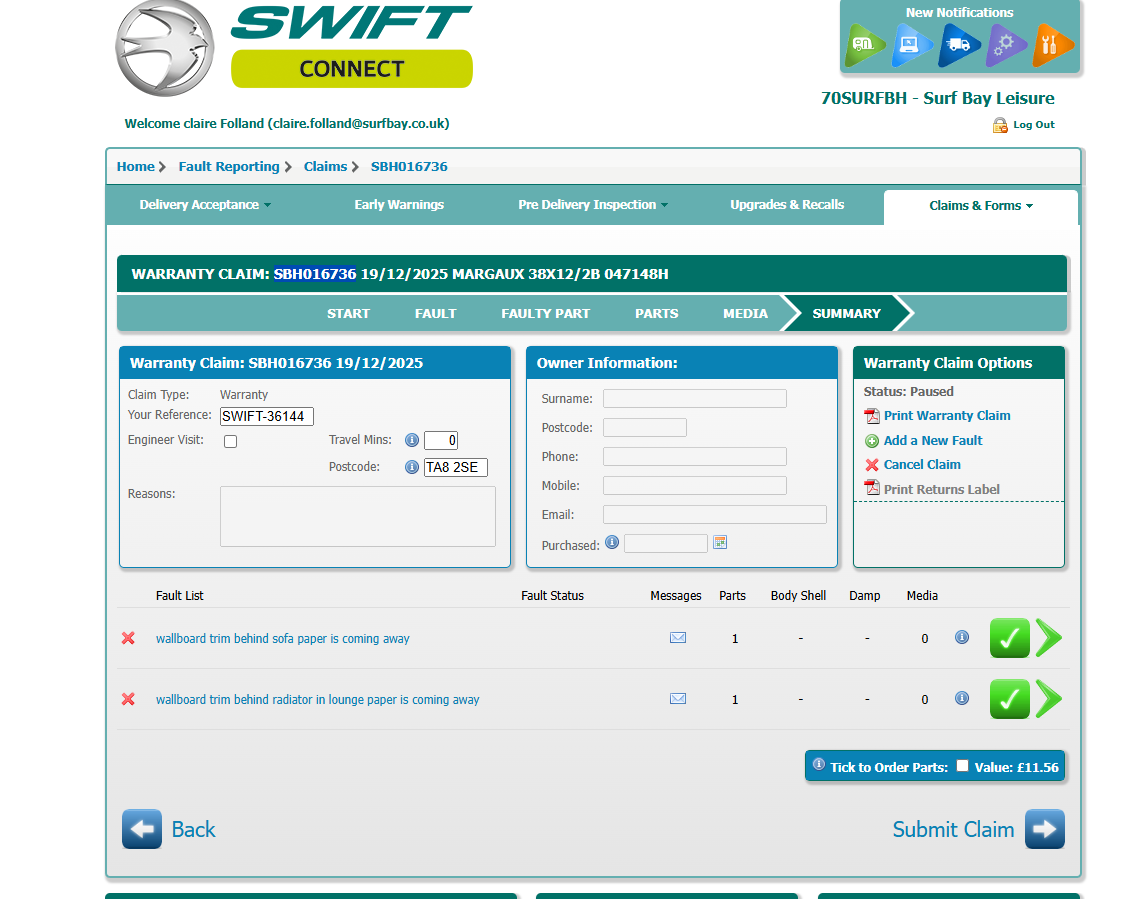Viewport: 1121px width, 899px height.
Task: Toggle the Engineer Visit checkbox
Action: (x=230, y=441)
